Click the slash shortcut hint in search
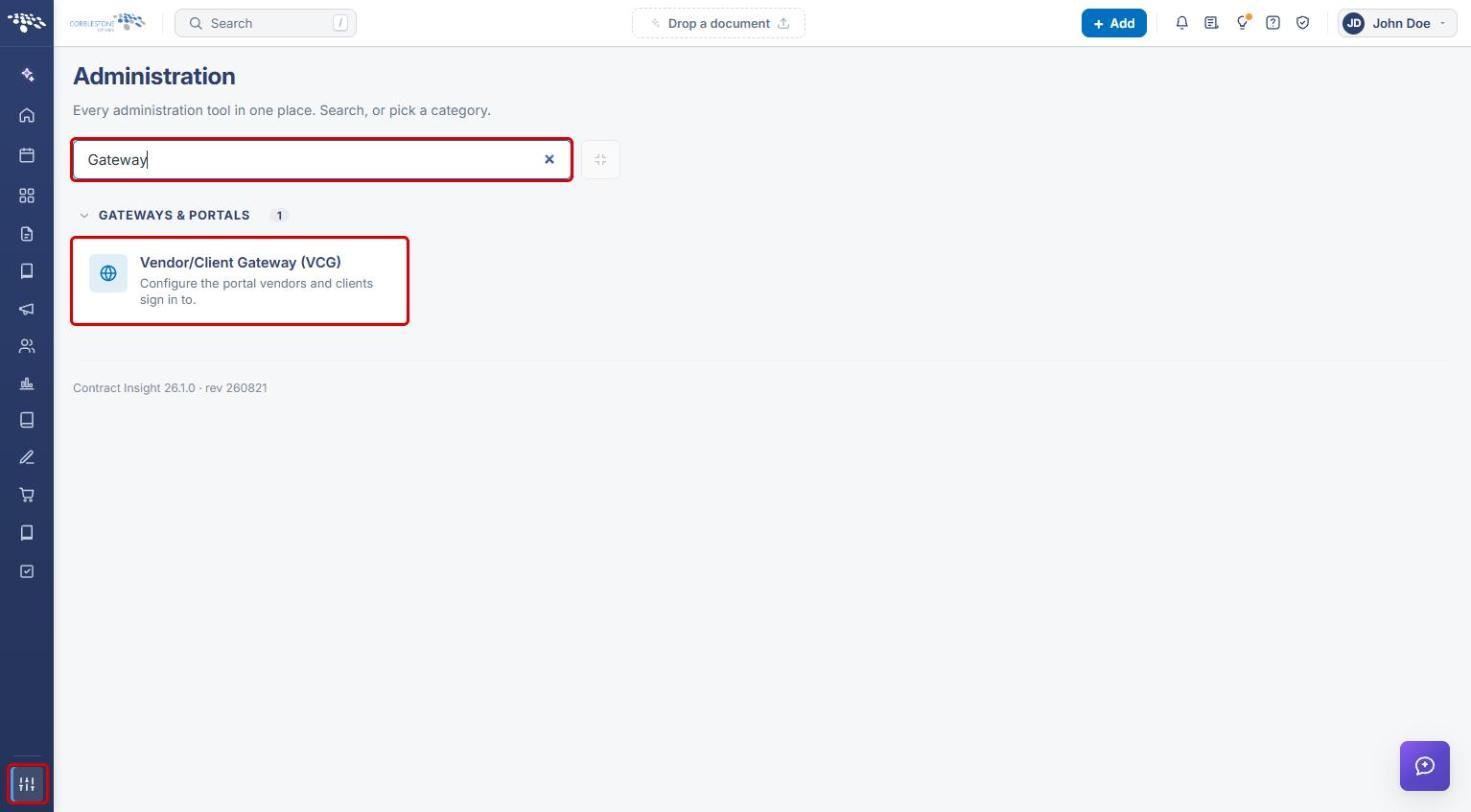The height and width of the screenshot is (812, 1471). point(340,23)
